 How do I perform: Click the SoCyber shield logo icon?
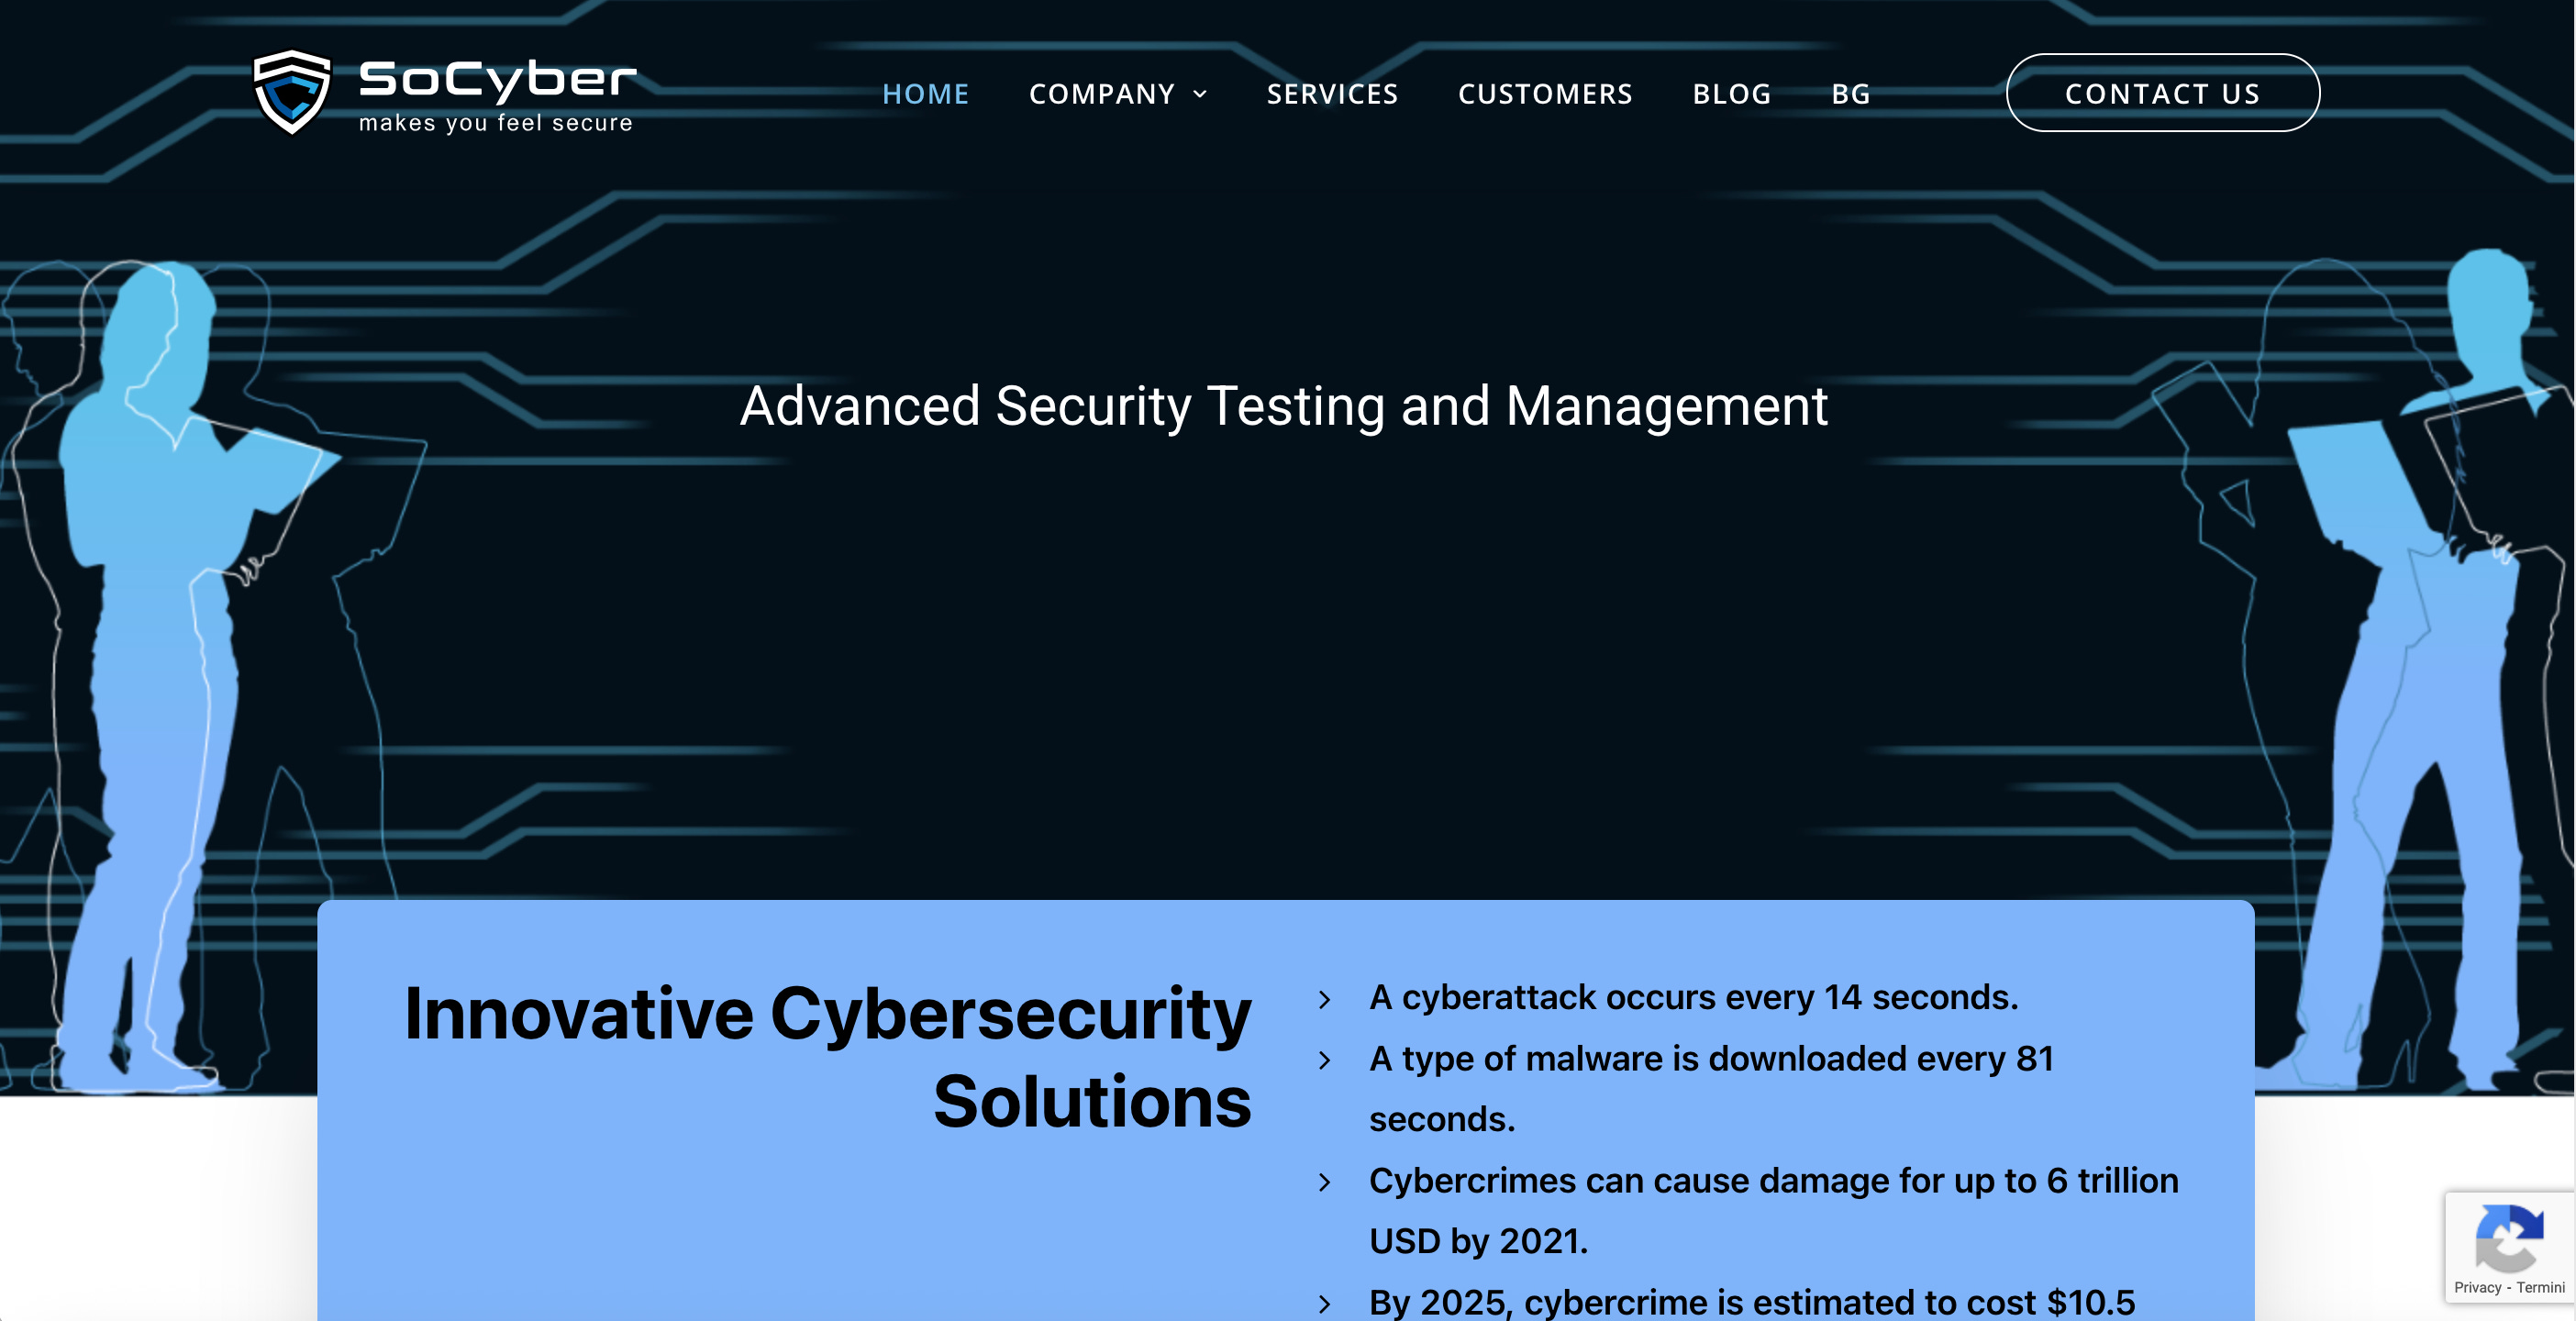291,92
